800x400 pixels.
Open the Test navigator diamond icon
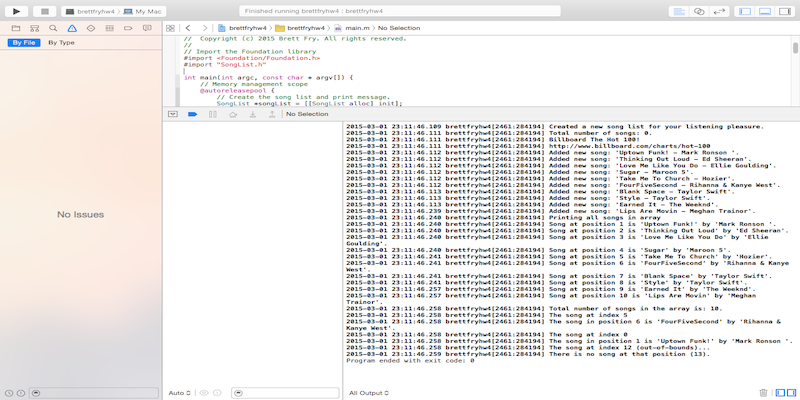[x=91, y=28]
